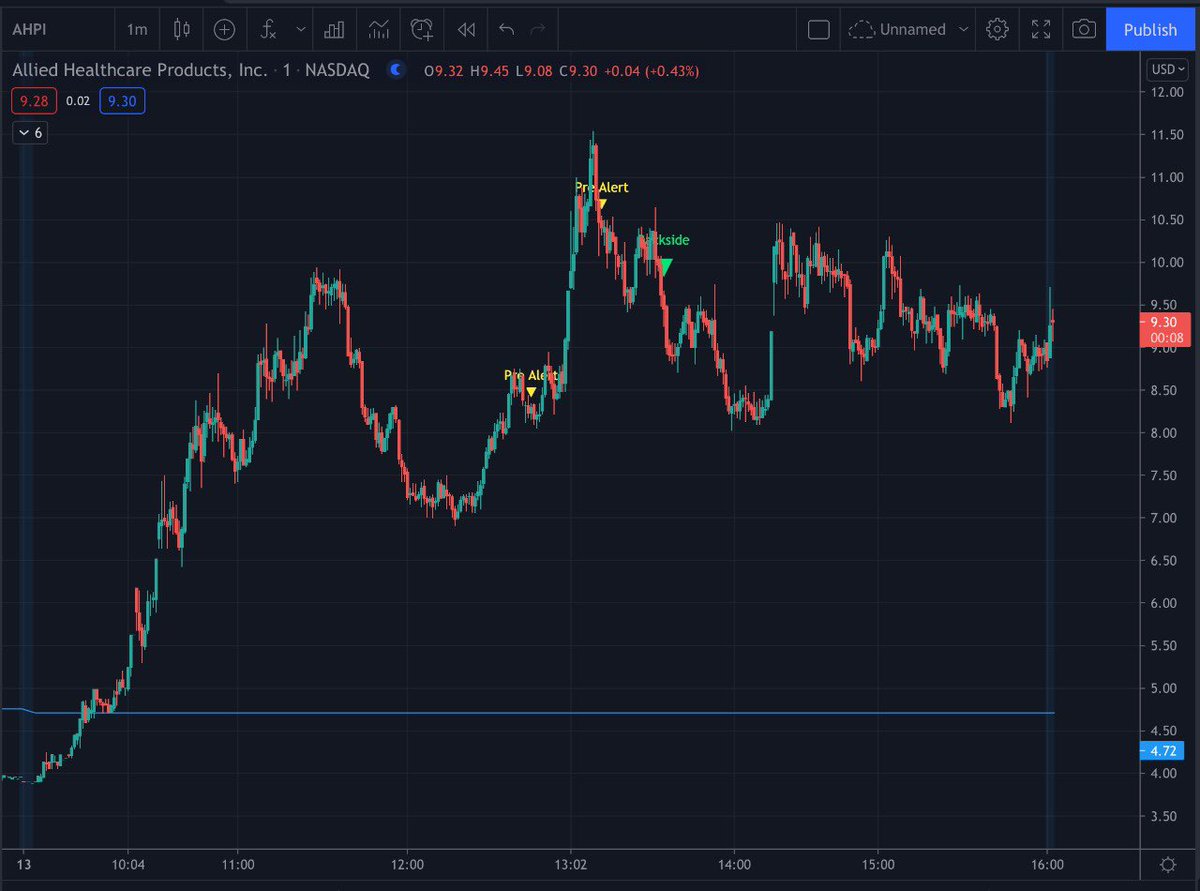Click the 3.50 price axis label
This screenshot has width=1200, height=891.
click(x=1165, y=816)
